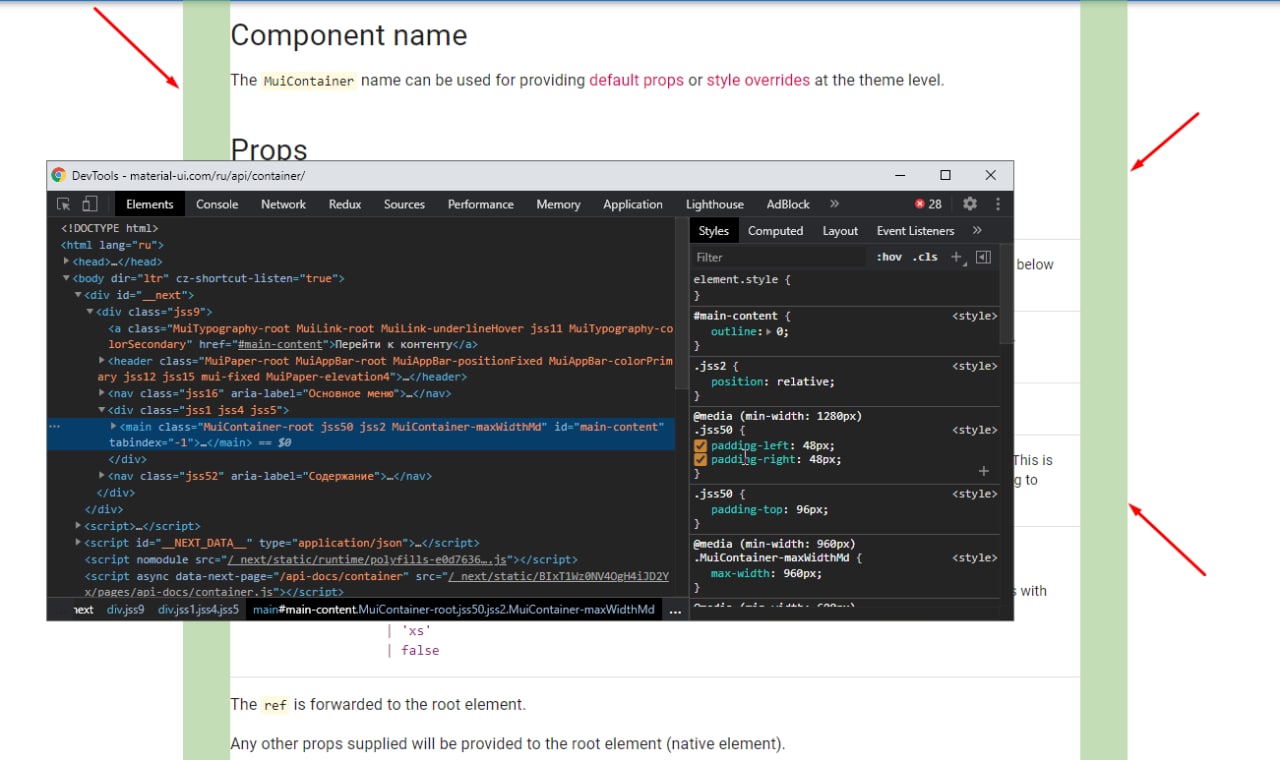Click the red error count badge showing 28

(x=928, y=204)
